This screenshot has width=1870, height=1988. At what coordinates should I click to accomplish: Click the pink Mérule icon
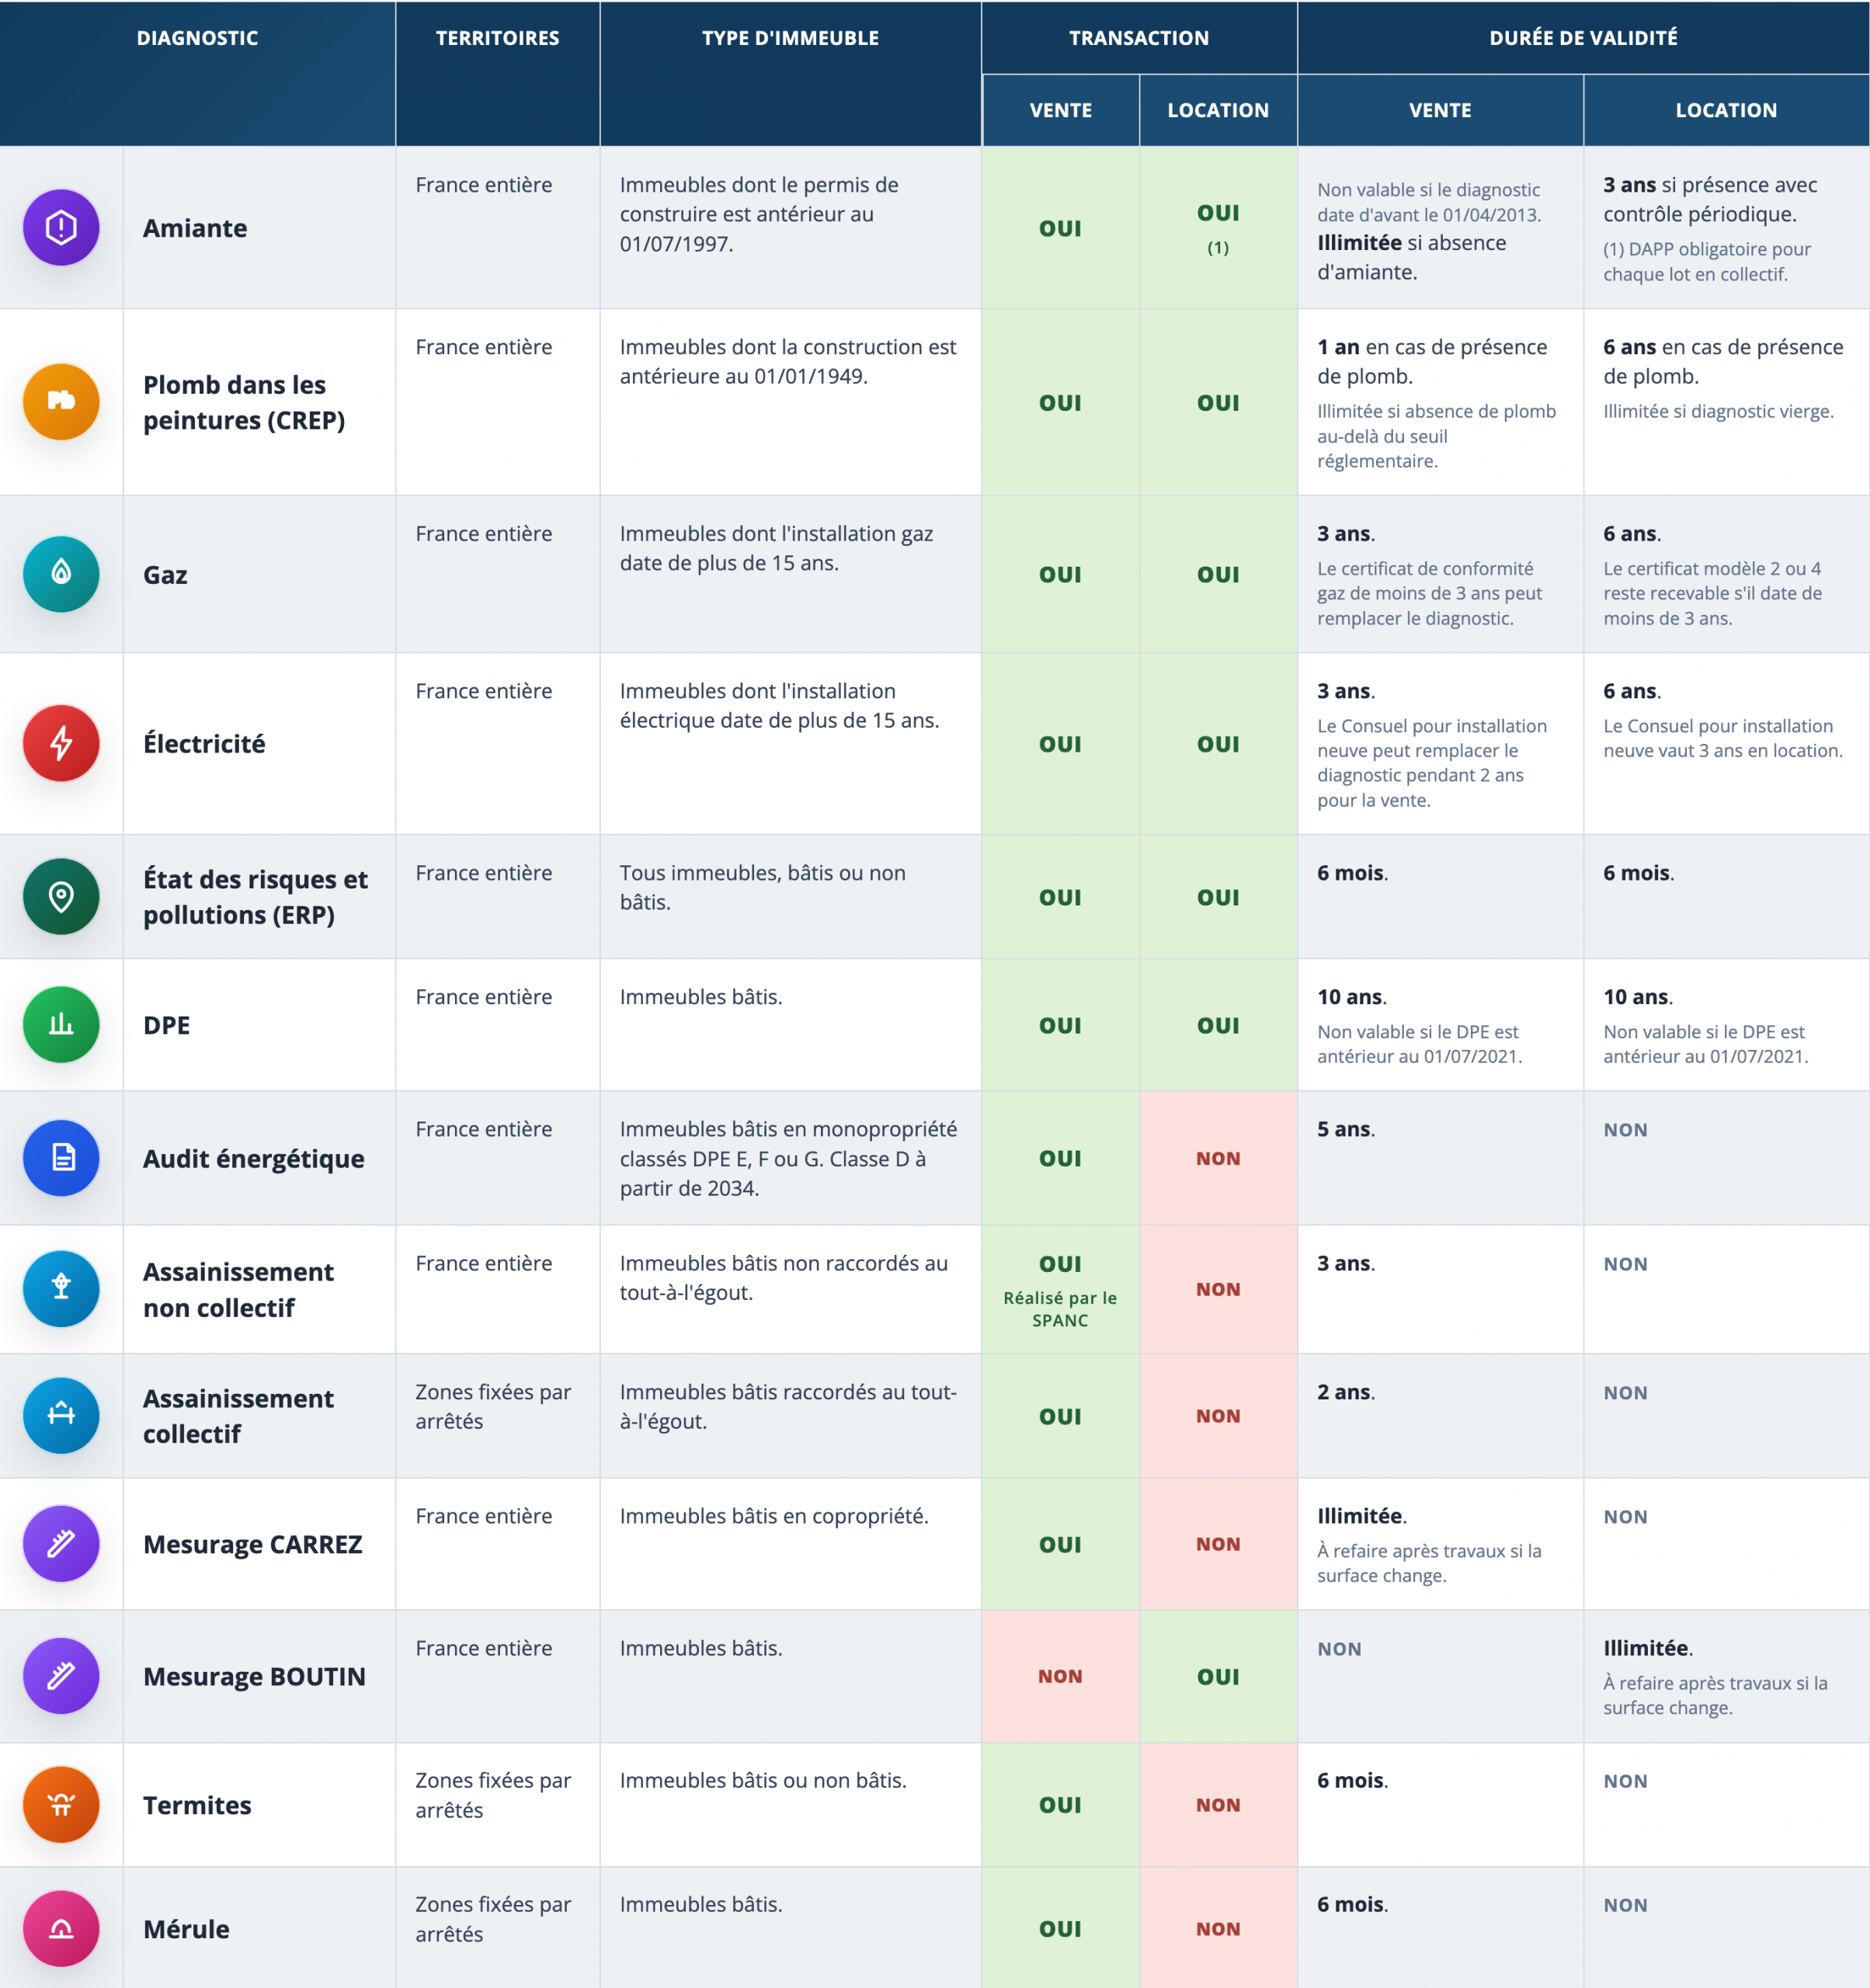click(61, 1929)
